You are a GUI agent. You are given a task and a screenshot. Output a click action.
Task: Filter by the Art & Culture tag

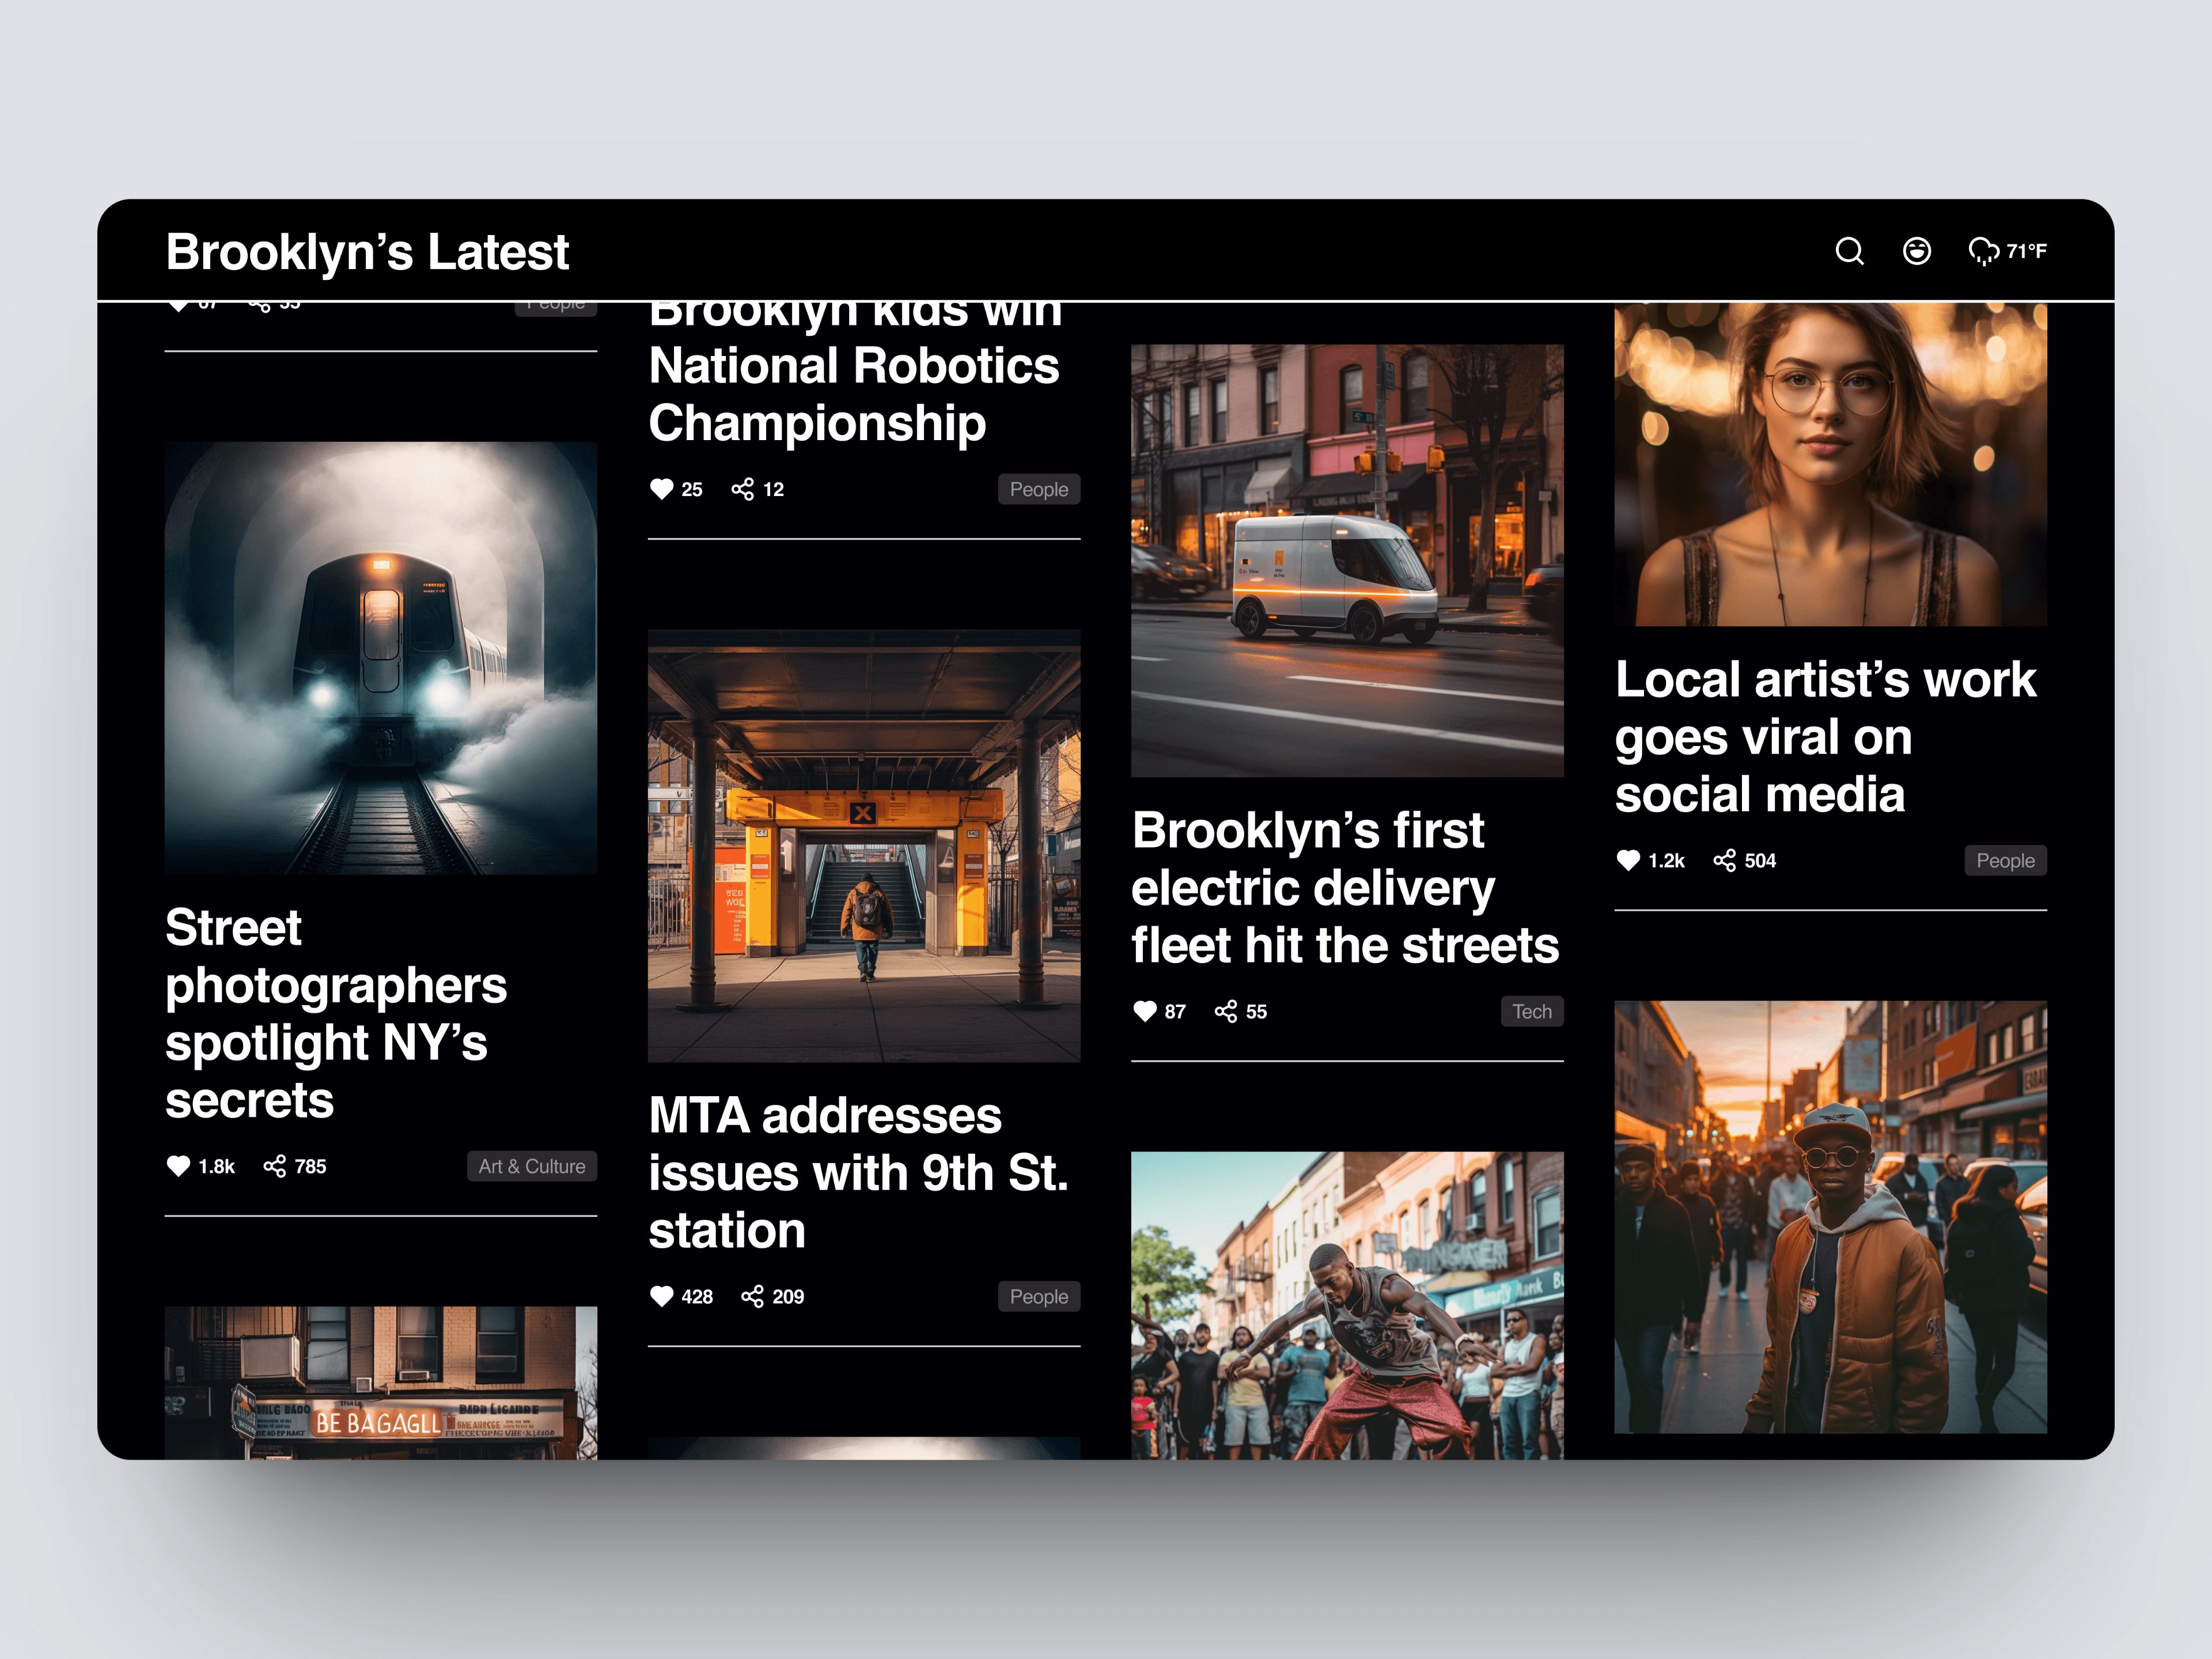coord(532,1166)
